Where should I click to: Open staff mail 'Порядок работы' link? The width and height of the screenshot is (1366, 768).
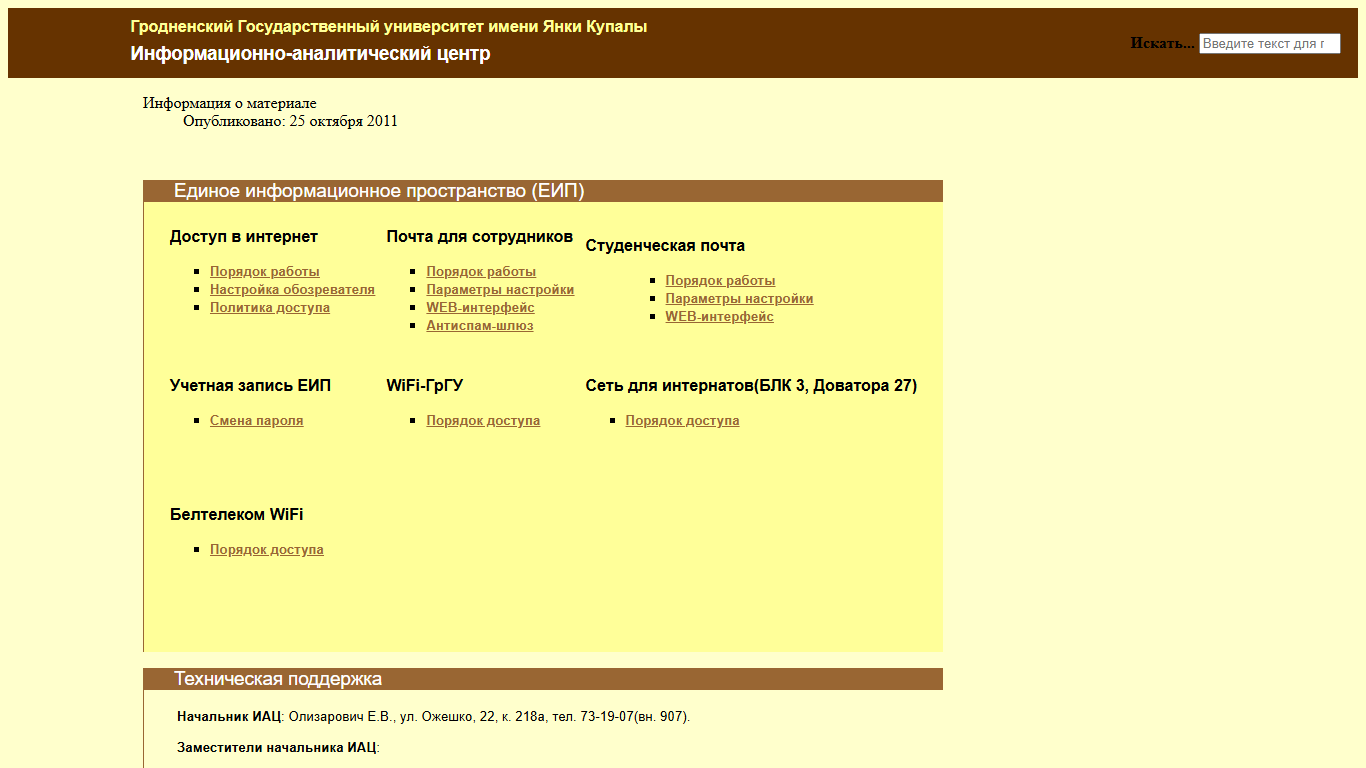481,272
